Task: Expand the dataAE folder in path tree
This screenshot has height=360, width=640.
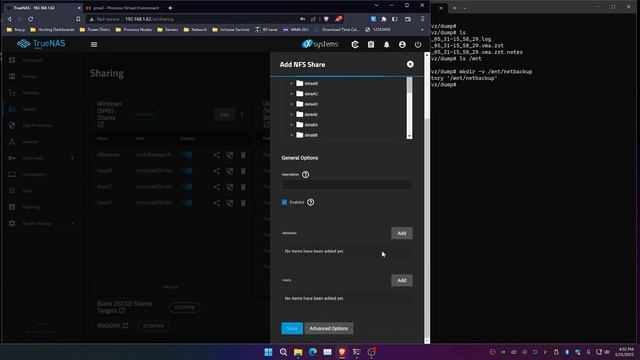Action: 291,114
